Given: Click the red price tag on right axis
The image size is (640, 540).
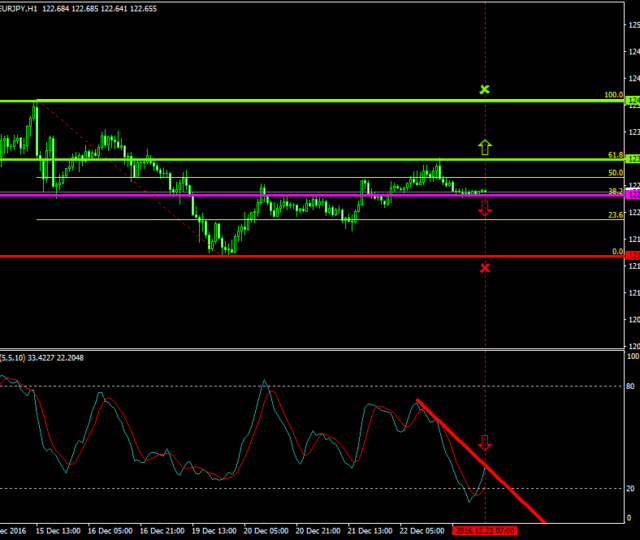Looking at the screenshot, I should 632,256.
